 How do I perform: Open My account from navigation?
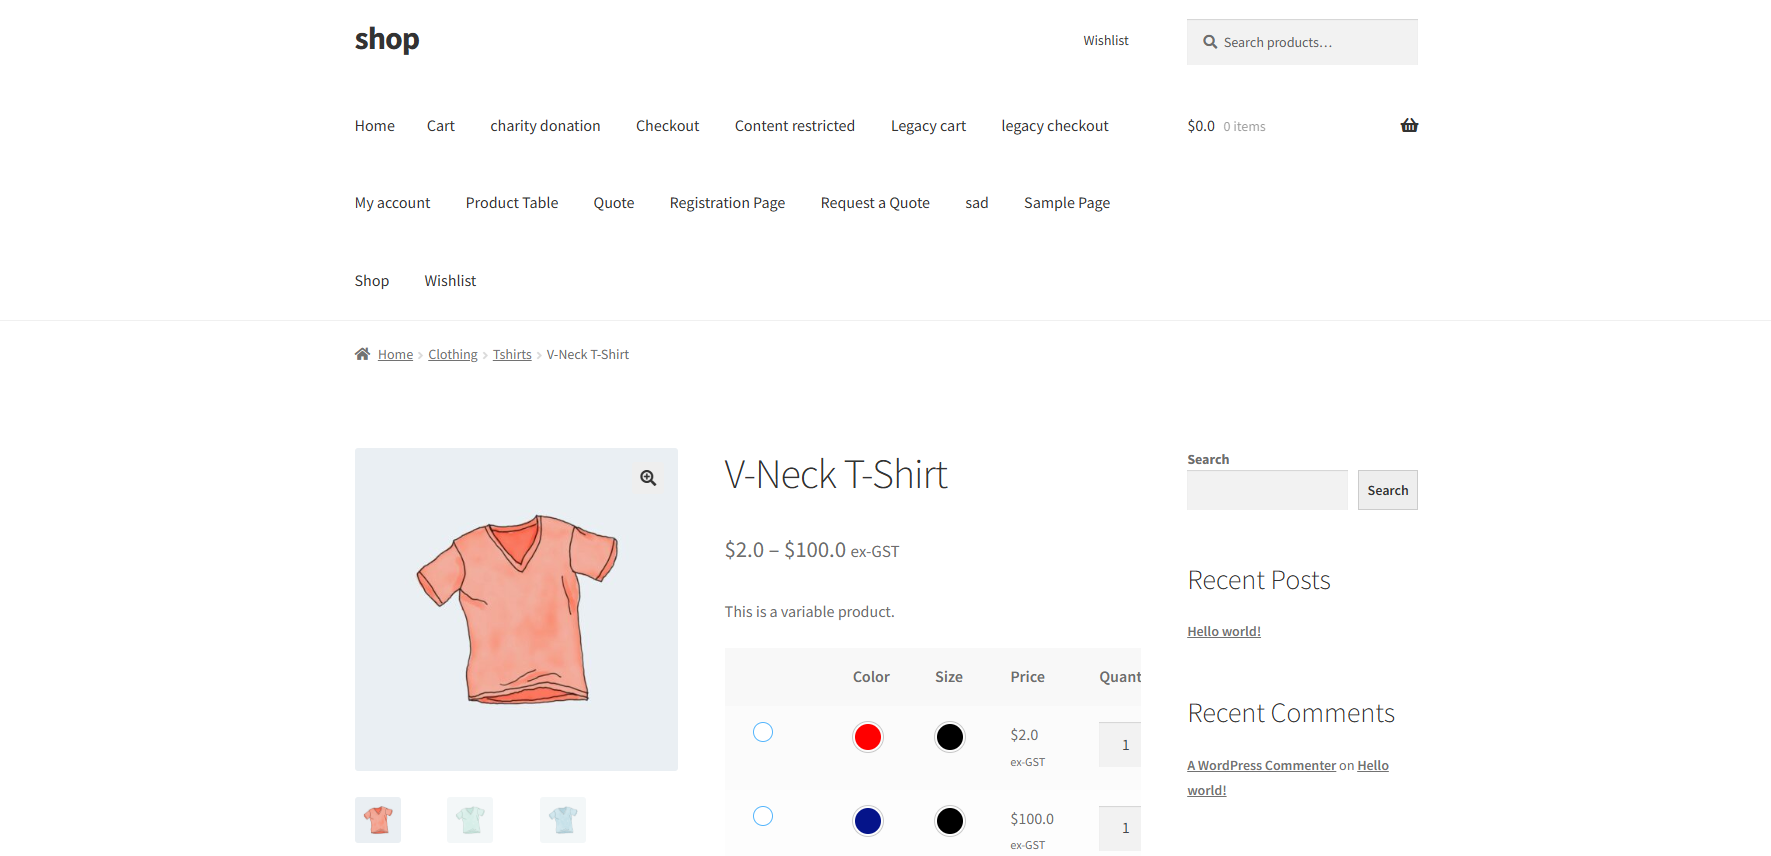(x=392, y=203)
